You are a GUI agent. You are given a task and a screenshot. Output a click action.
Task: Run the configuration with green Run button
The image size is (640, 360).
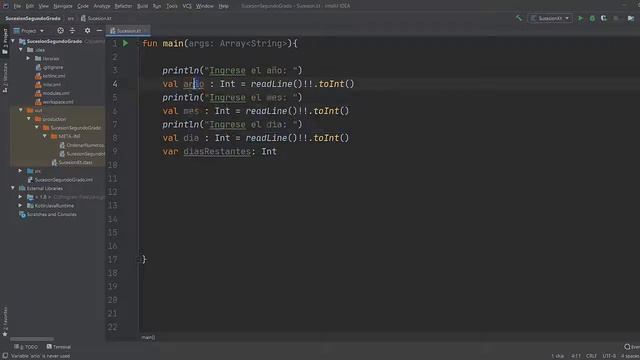coord(580,18)
